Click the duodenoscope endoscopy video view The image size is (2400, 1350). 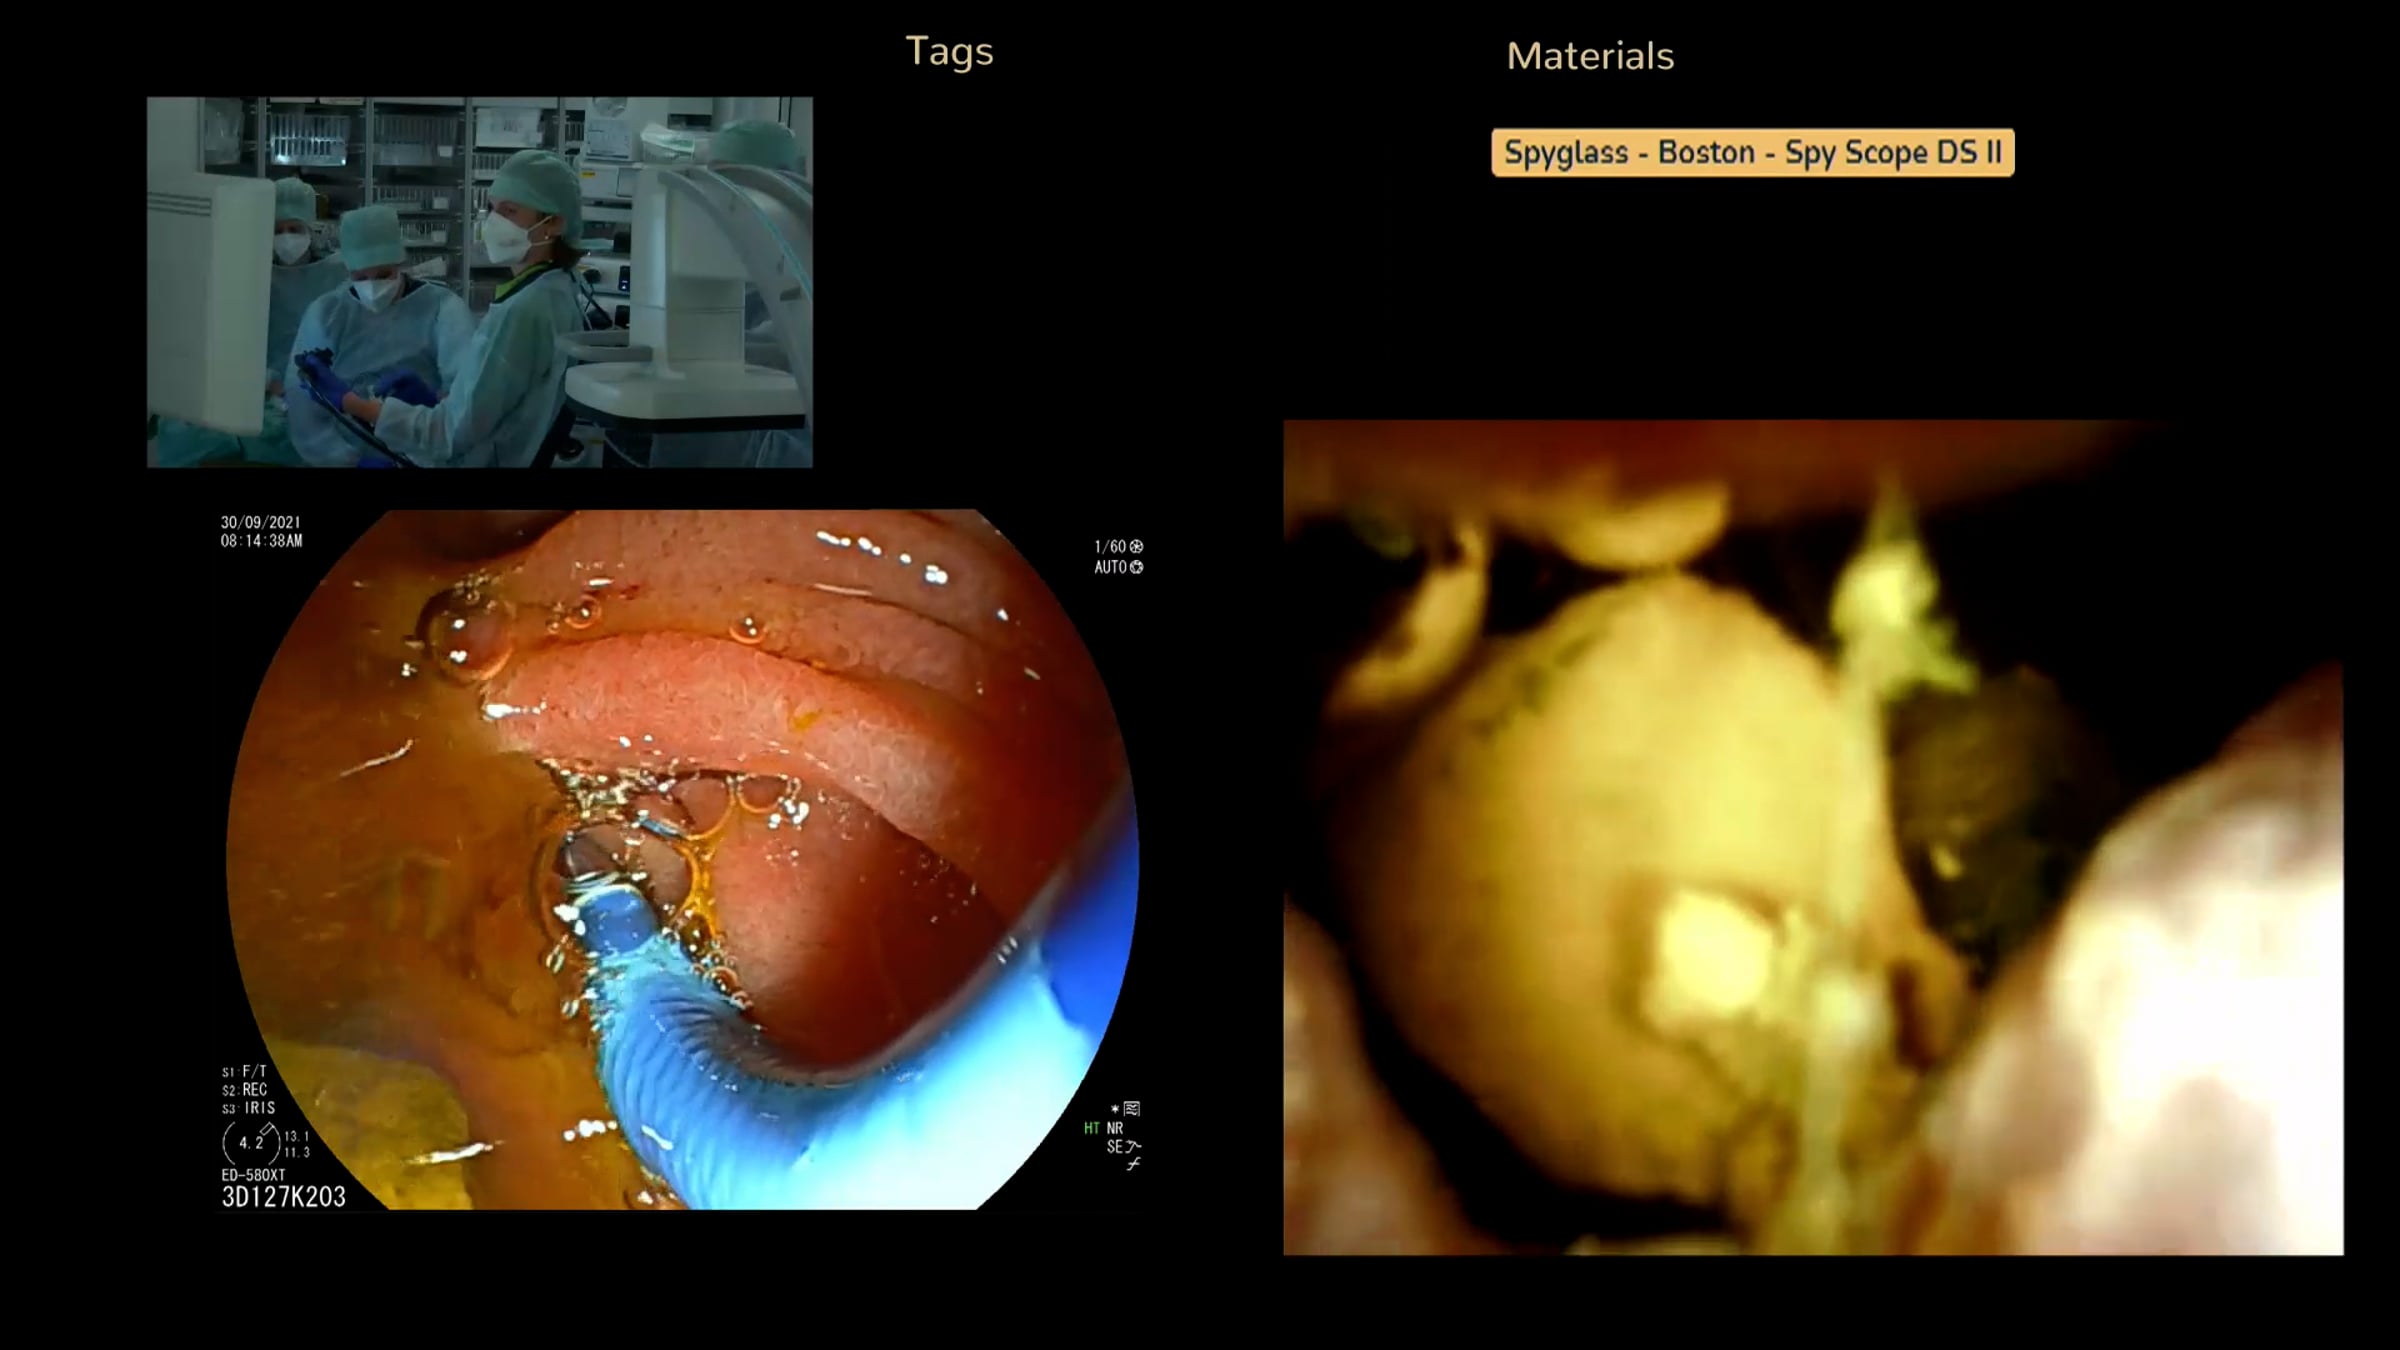click(x=680, y=860)
